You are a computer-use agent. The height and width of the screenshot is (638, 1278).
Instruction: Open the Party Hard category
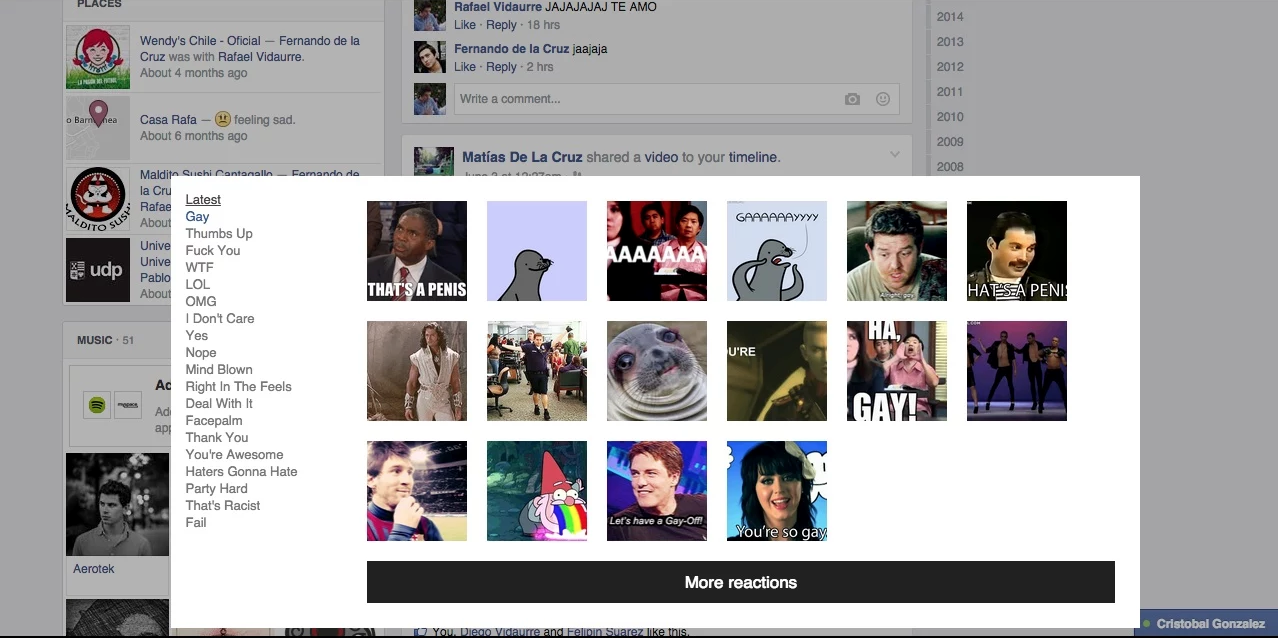point(216,489)
